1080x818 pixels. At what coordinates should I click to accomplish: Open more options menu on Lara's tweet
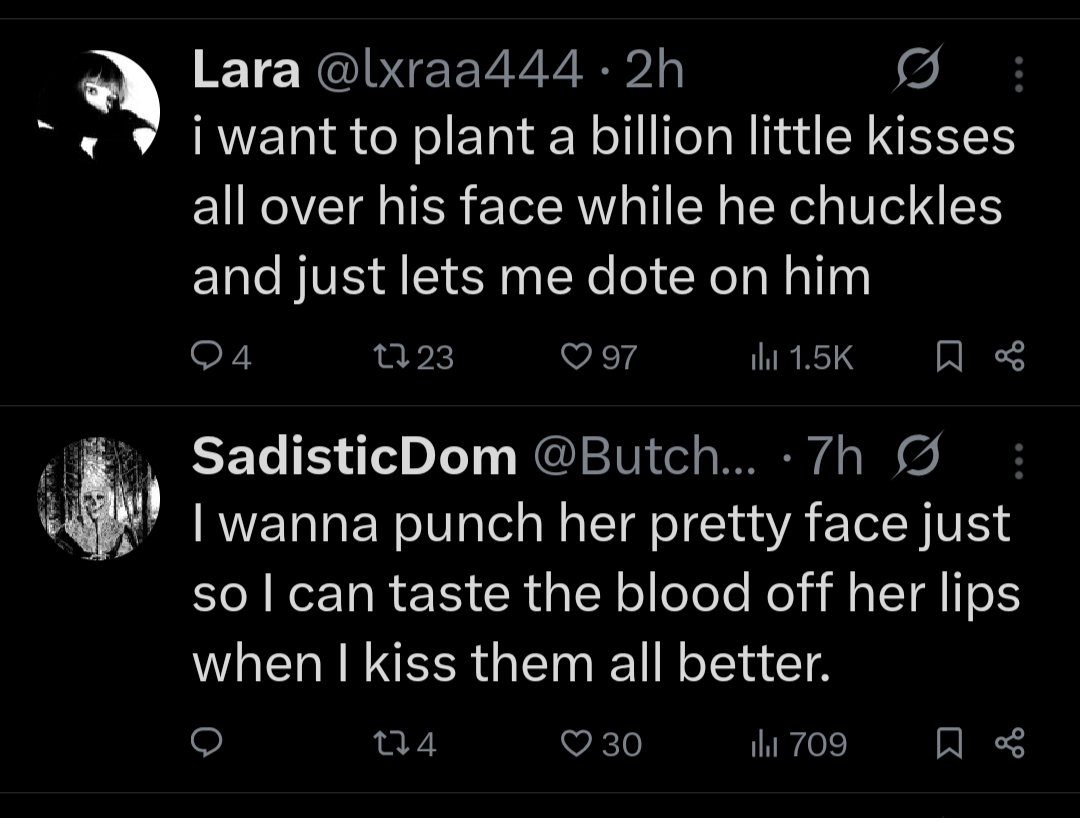pos(1019,74)
